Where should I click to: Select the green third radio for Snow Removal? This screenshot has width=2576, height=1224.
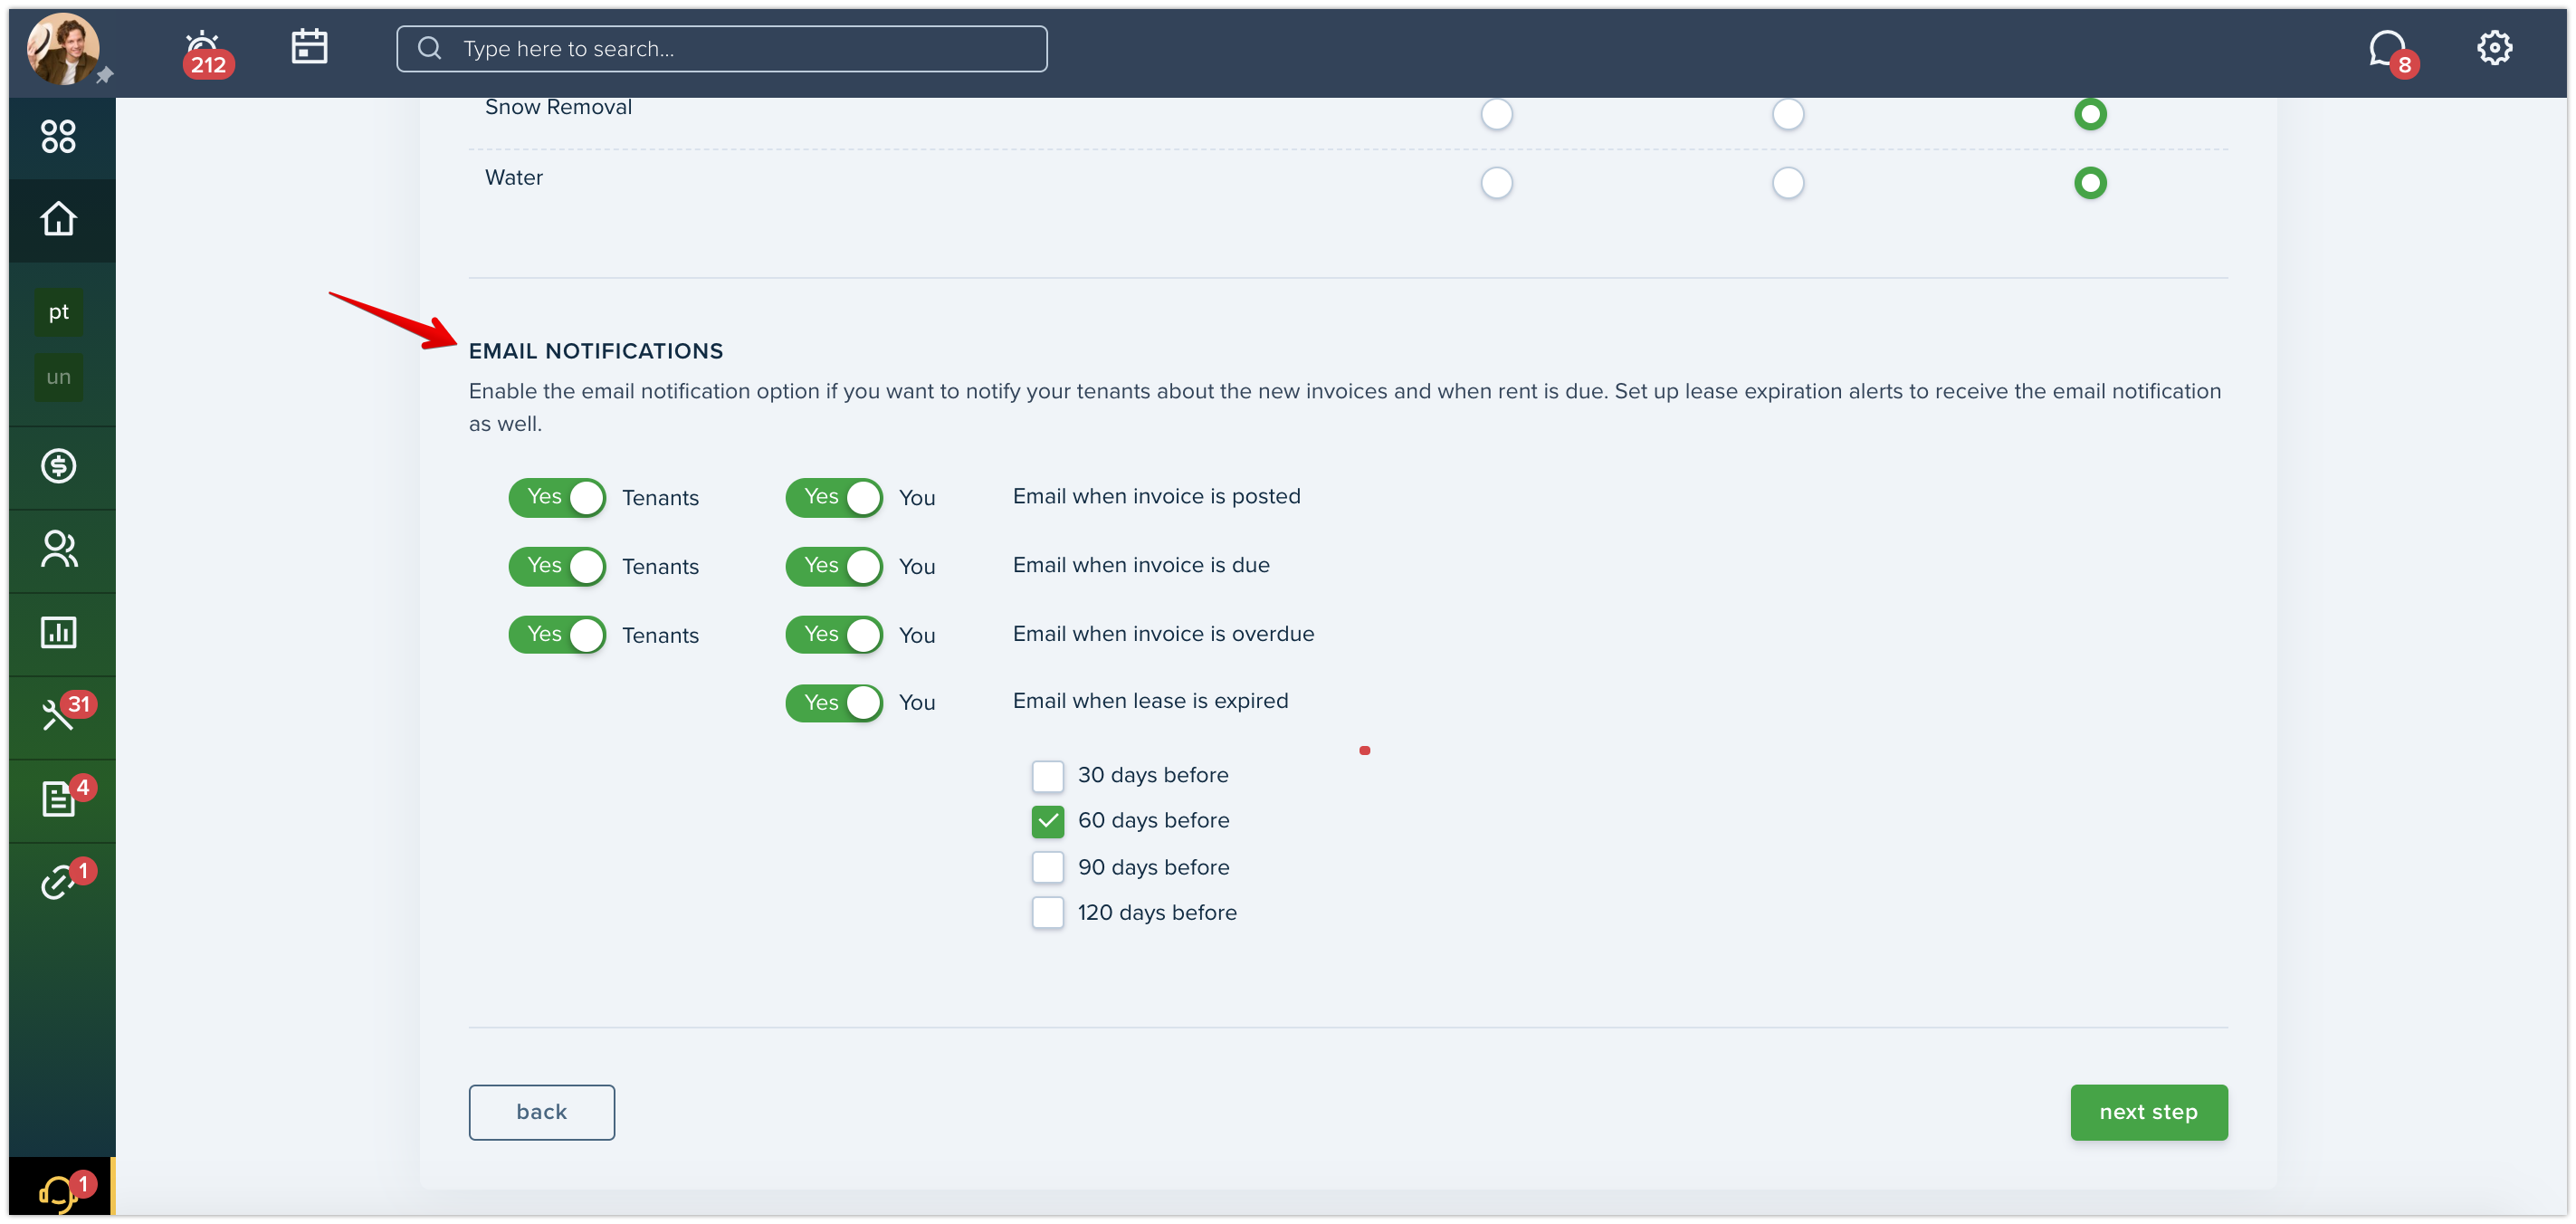click(x=2090, y=114)
